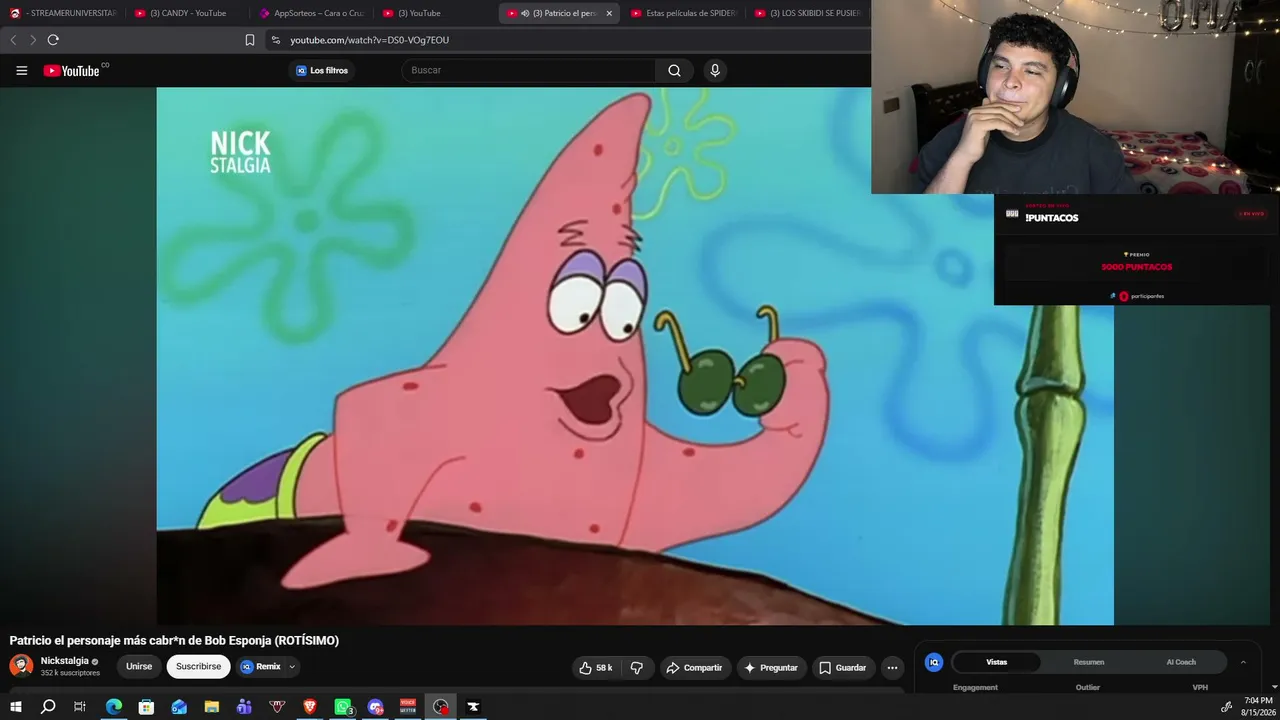Open the Voice Writer app on the taskbar

(408, 707)
